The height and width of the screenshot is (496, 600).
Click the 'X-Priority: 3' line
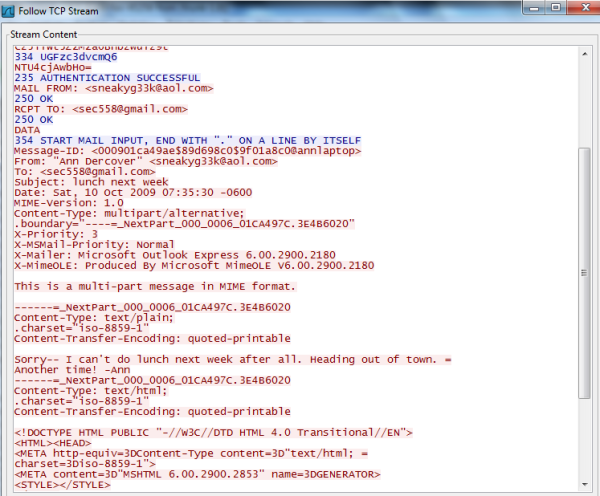[56, 234]
